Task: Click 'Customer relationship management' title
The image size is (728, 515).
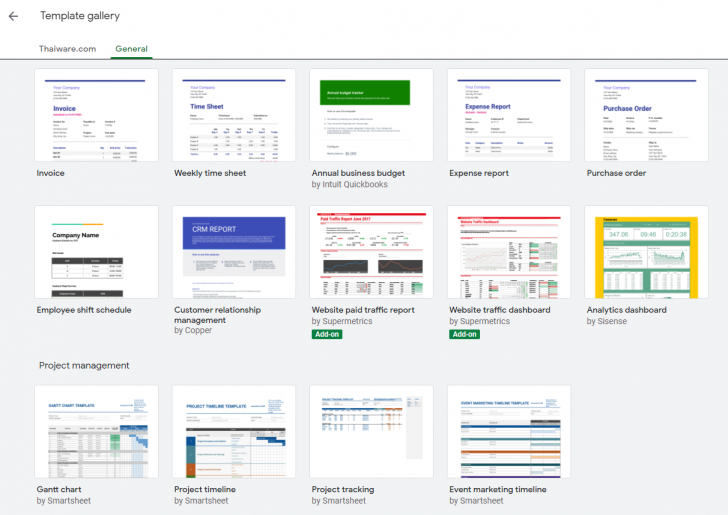Action: coord(217,315)
